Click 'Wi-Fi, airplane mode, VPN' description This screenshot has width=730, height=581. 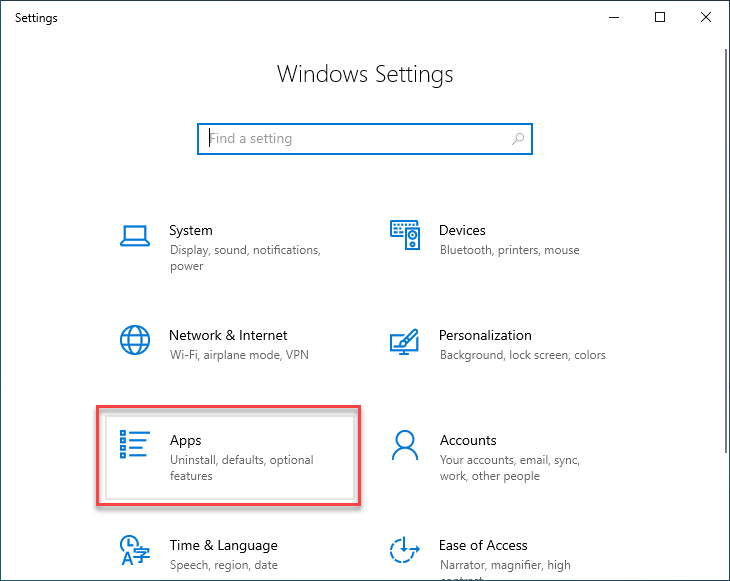pos(239,355)
